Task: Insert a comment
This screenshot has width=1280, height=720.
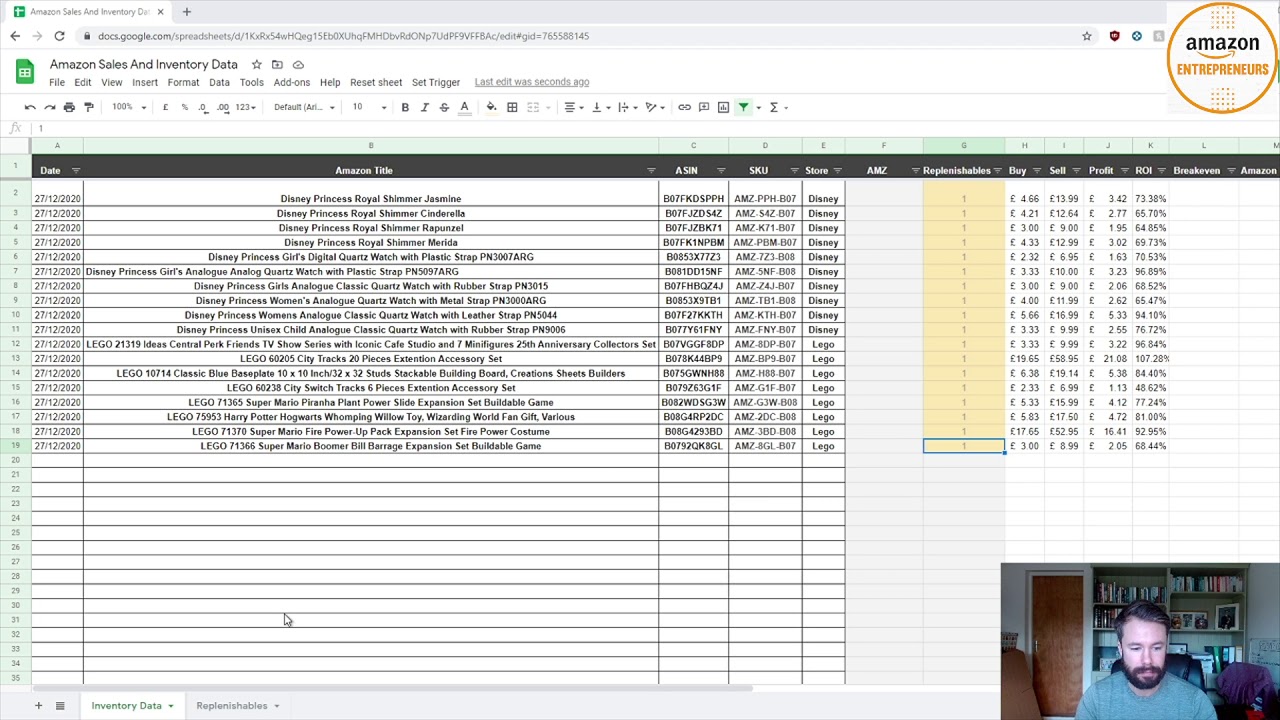Action: pyautogui.click(x=704, y=107)
